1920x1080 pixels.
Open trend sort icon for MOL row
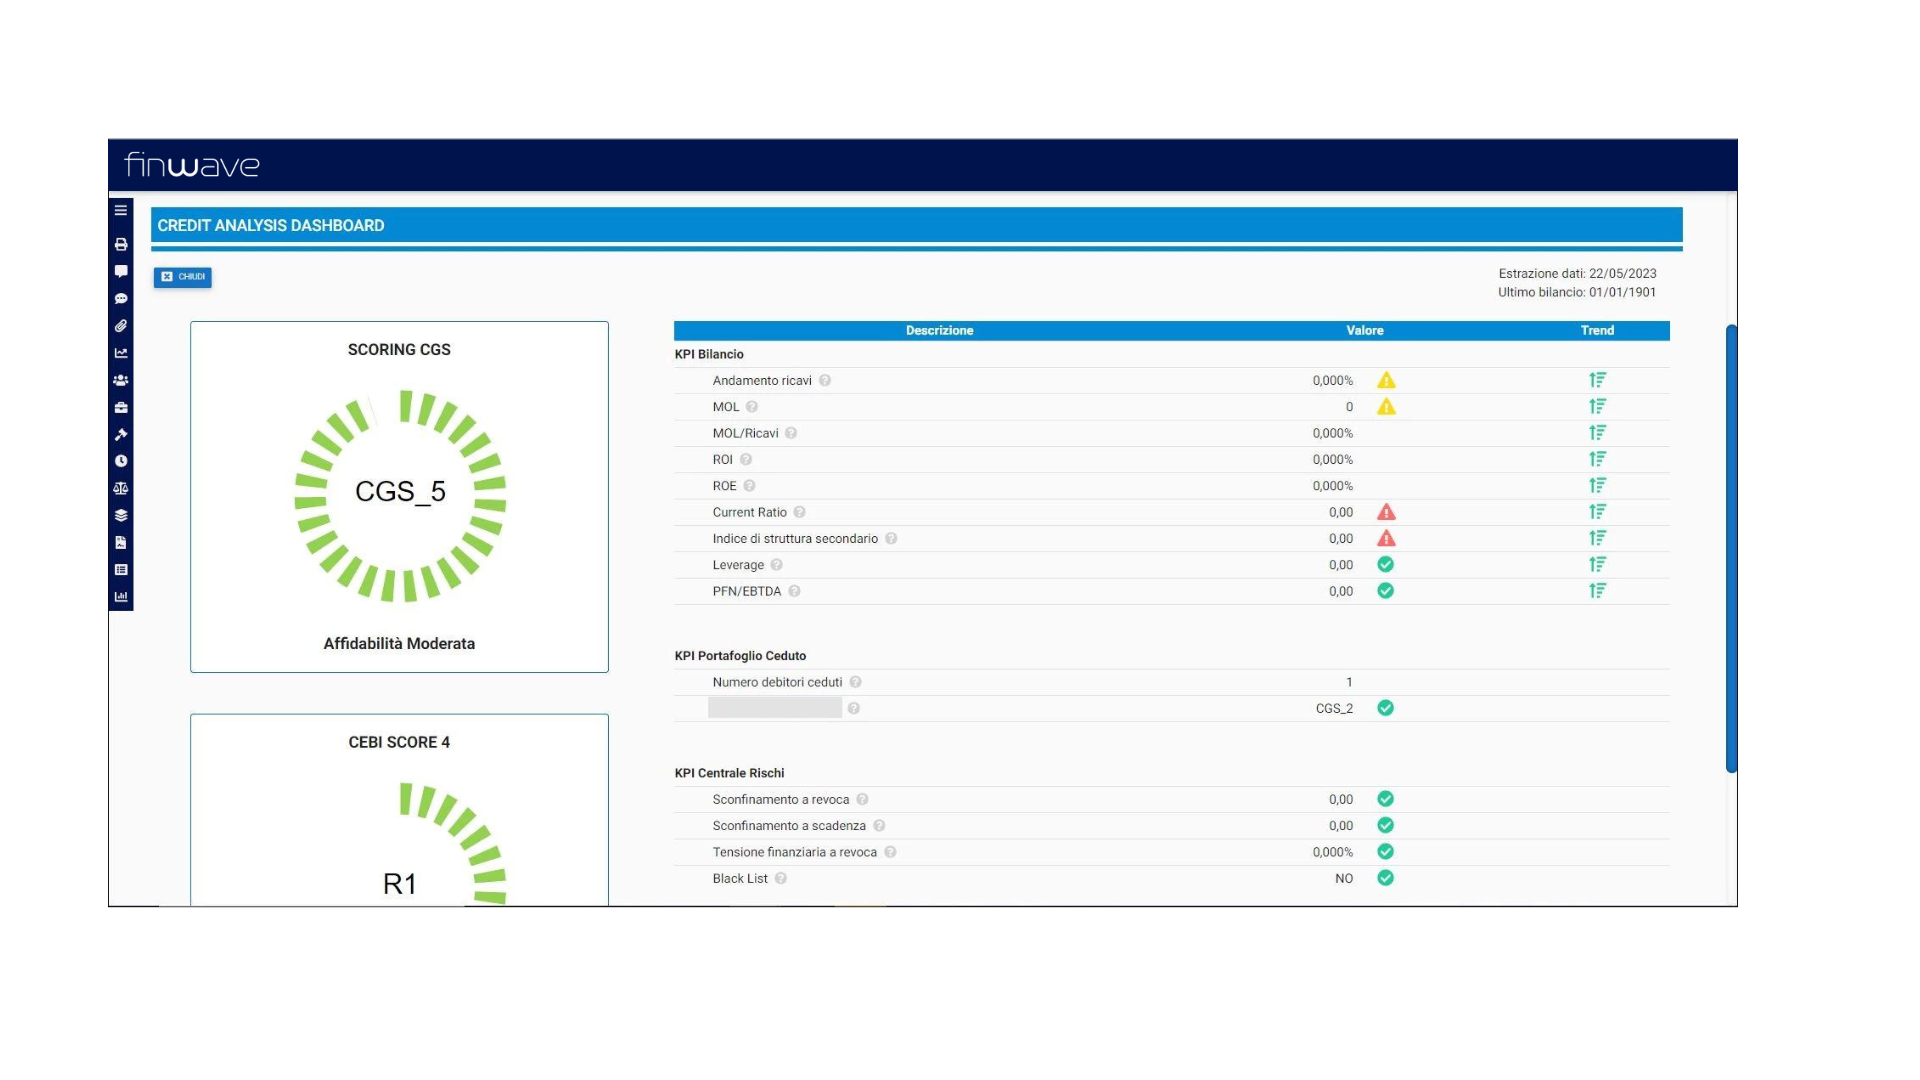coord(1597,407)
